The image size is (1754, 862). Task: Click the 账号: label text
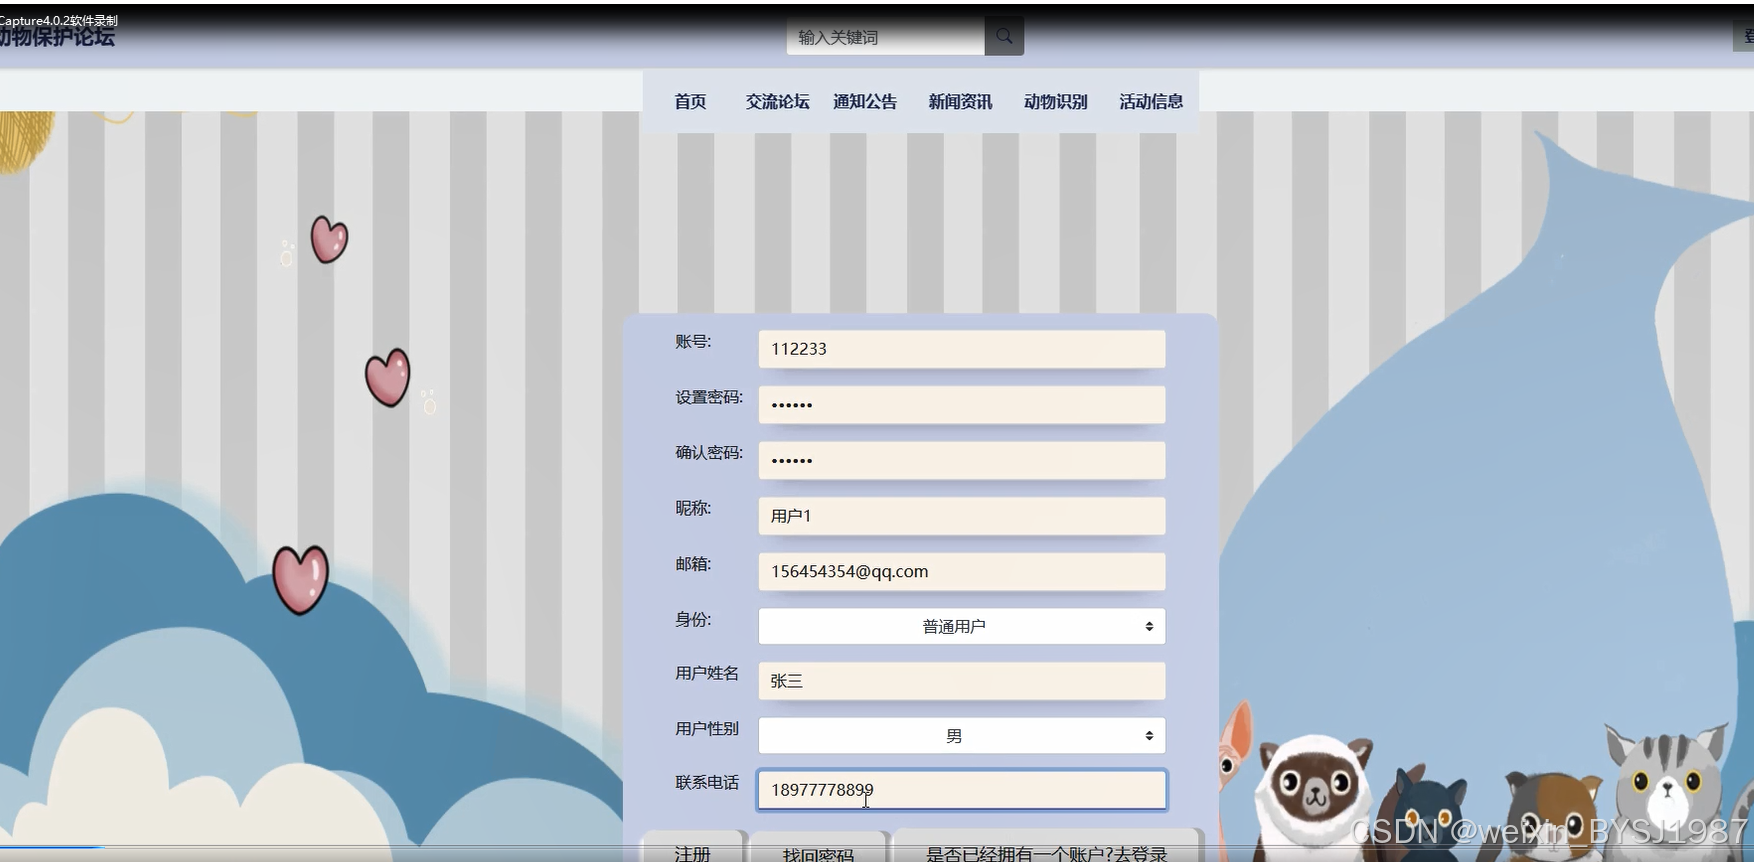pos(693,342)
